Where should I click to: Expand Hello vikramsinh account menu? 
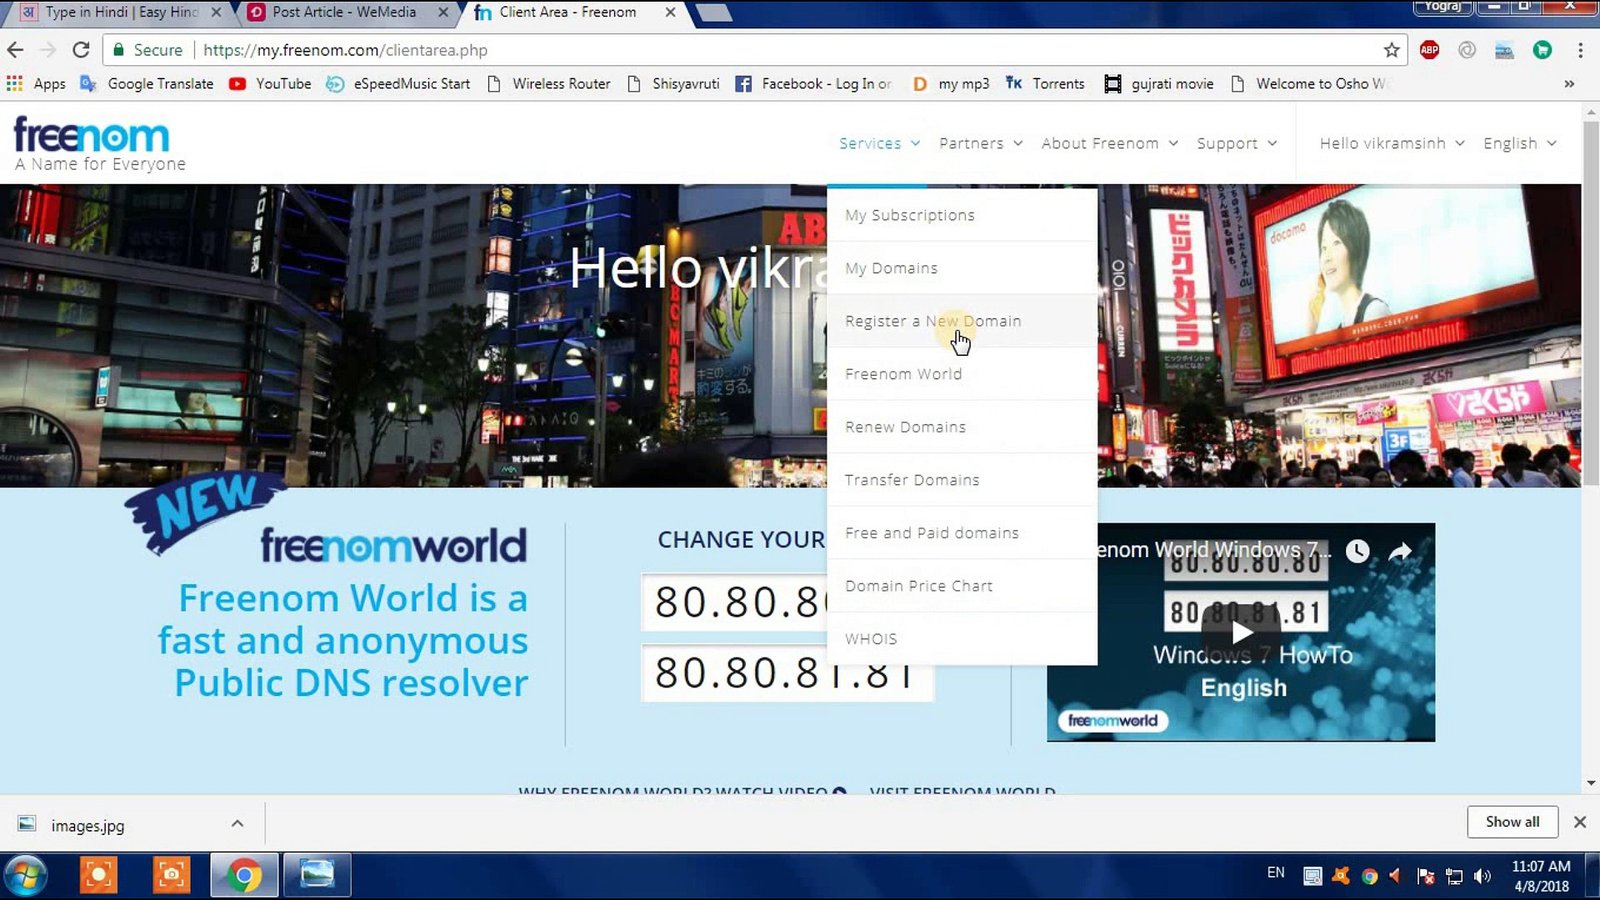(x=1391, y=143)
